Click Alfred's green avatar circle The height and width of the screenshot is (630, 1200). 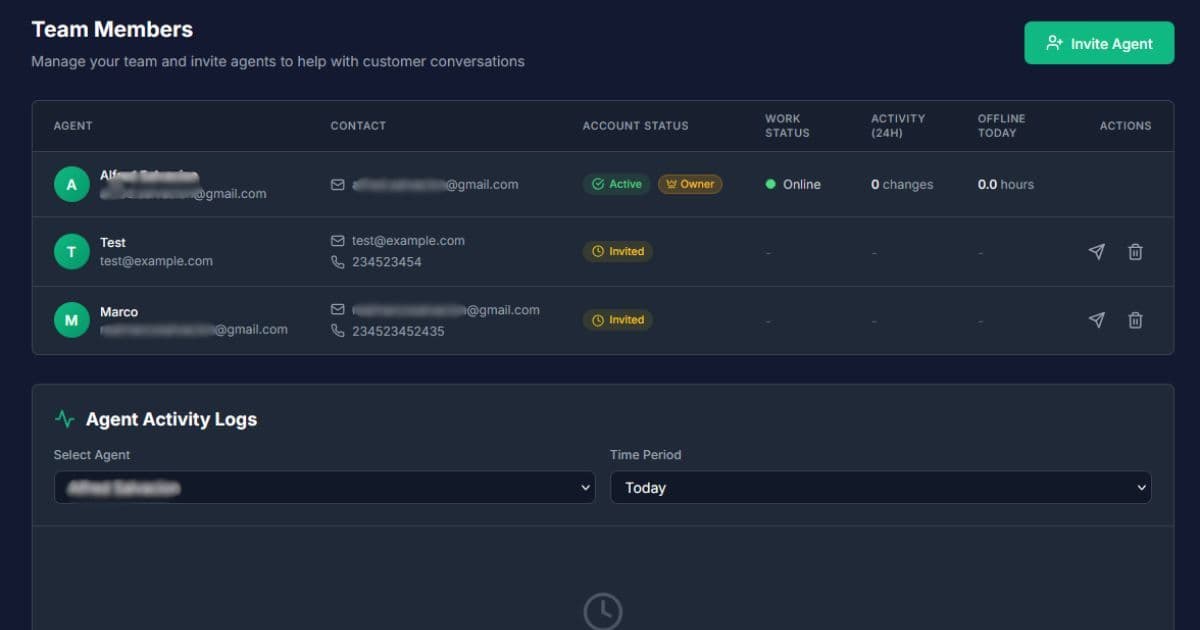[x=71, y=184]
